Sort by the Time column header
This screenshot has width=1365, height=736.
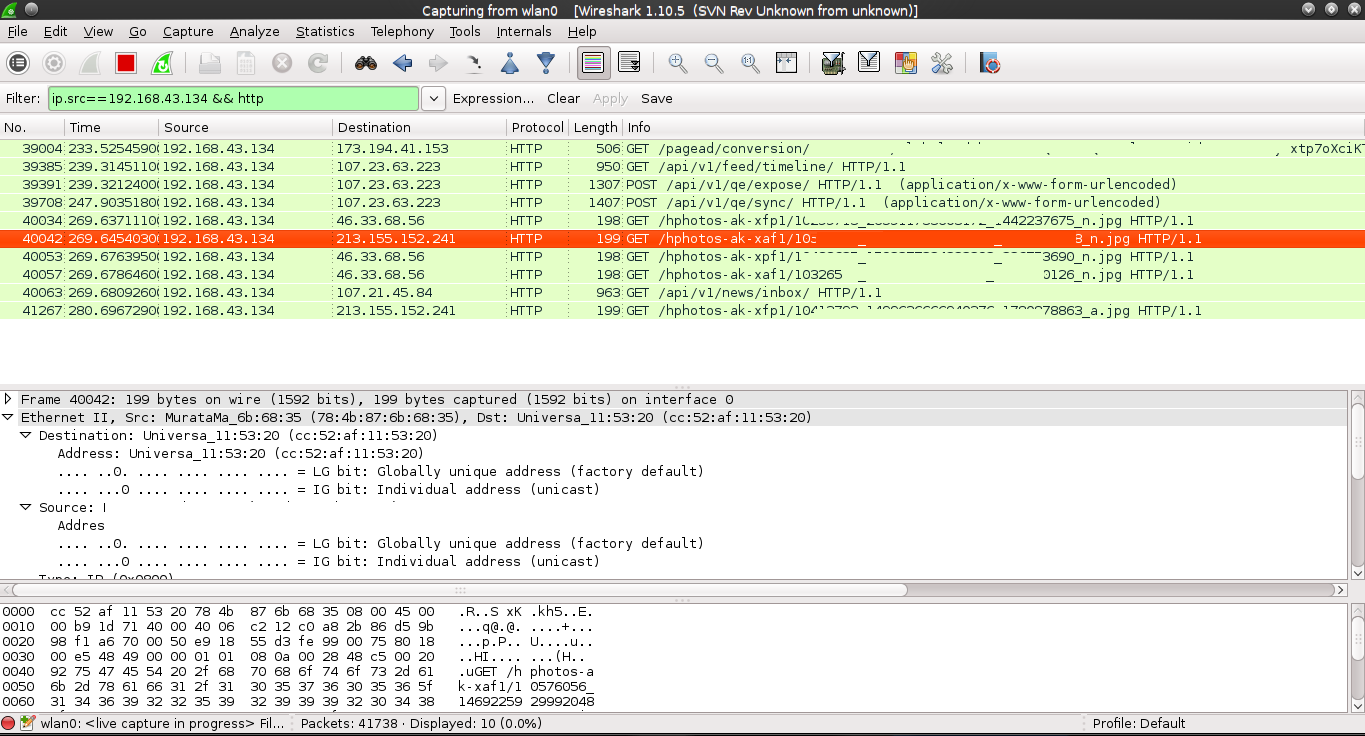(112, 127)
